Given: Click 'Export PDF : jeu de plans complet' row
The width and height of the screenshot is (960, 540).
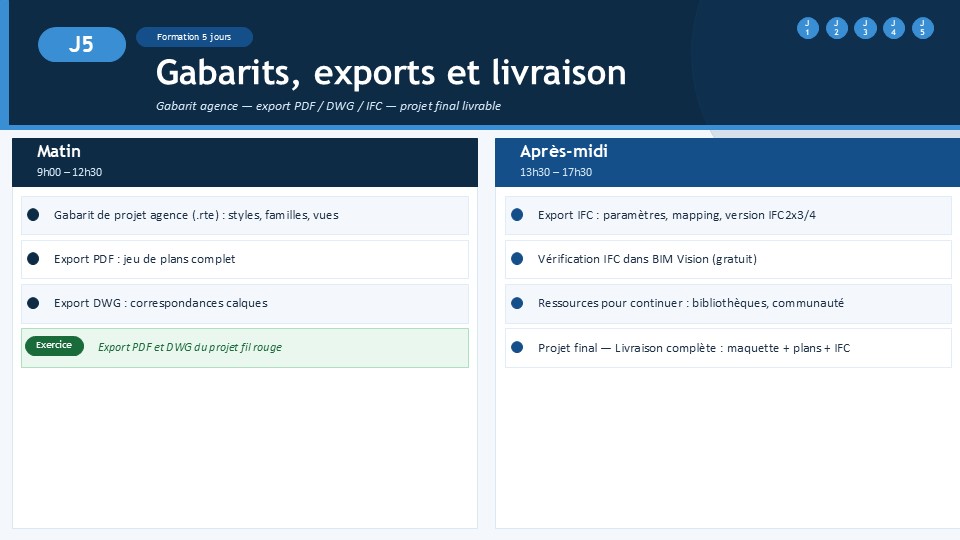Looking at the screenshot, I should point(245,260).
